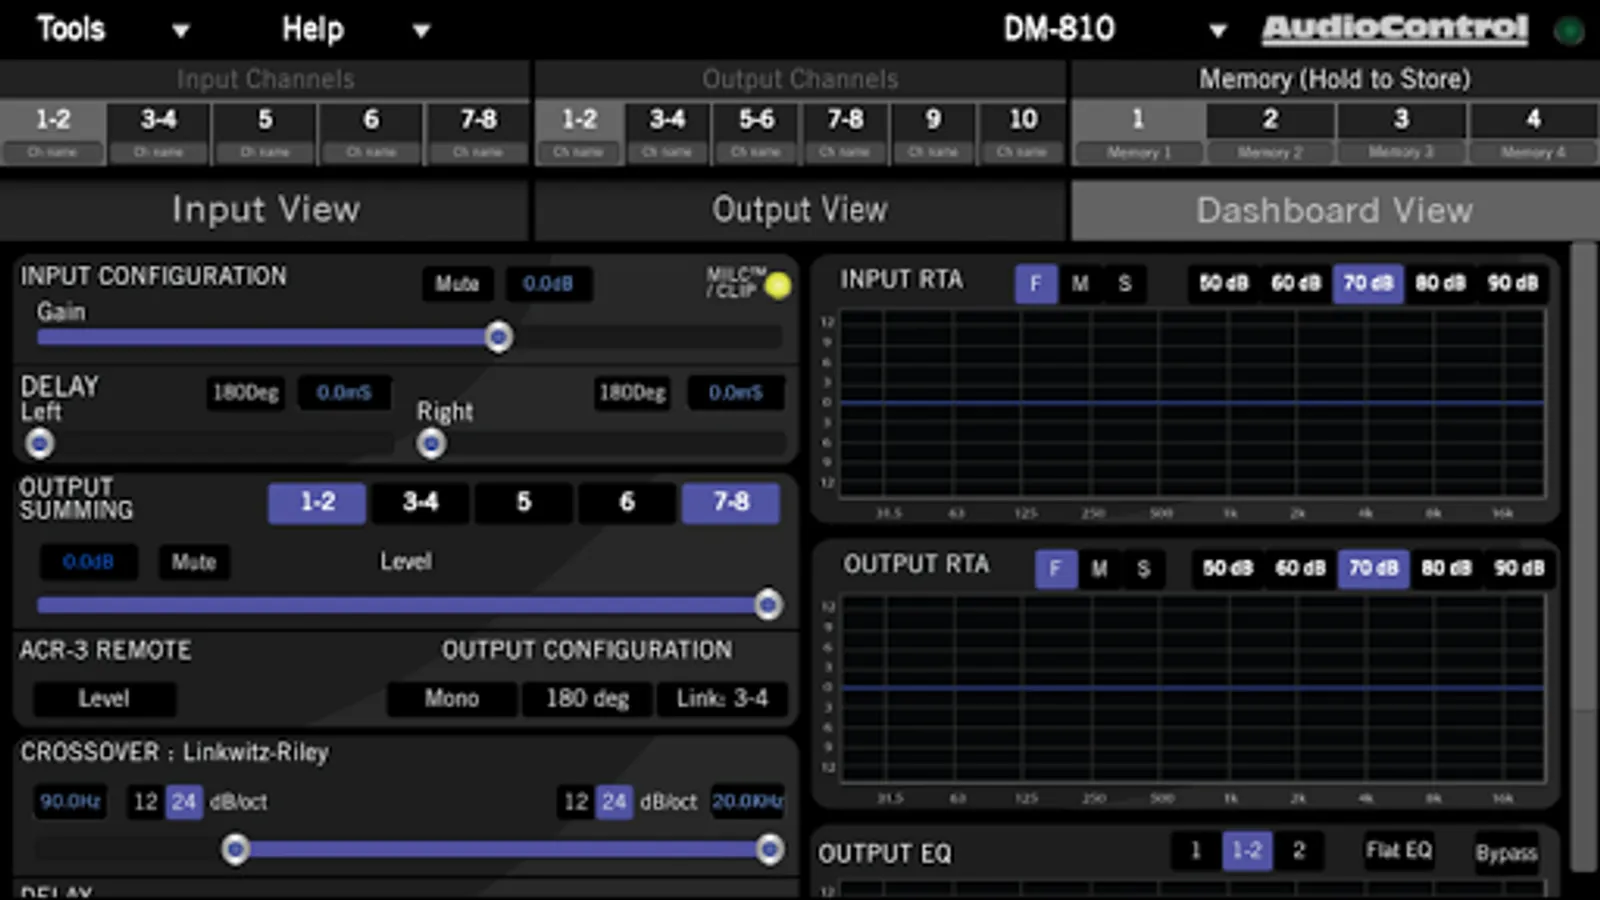Expand the Help dropdown arrow

point(421,31)
